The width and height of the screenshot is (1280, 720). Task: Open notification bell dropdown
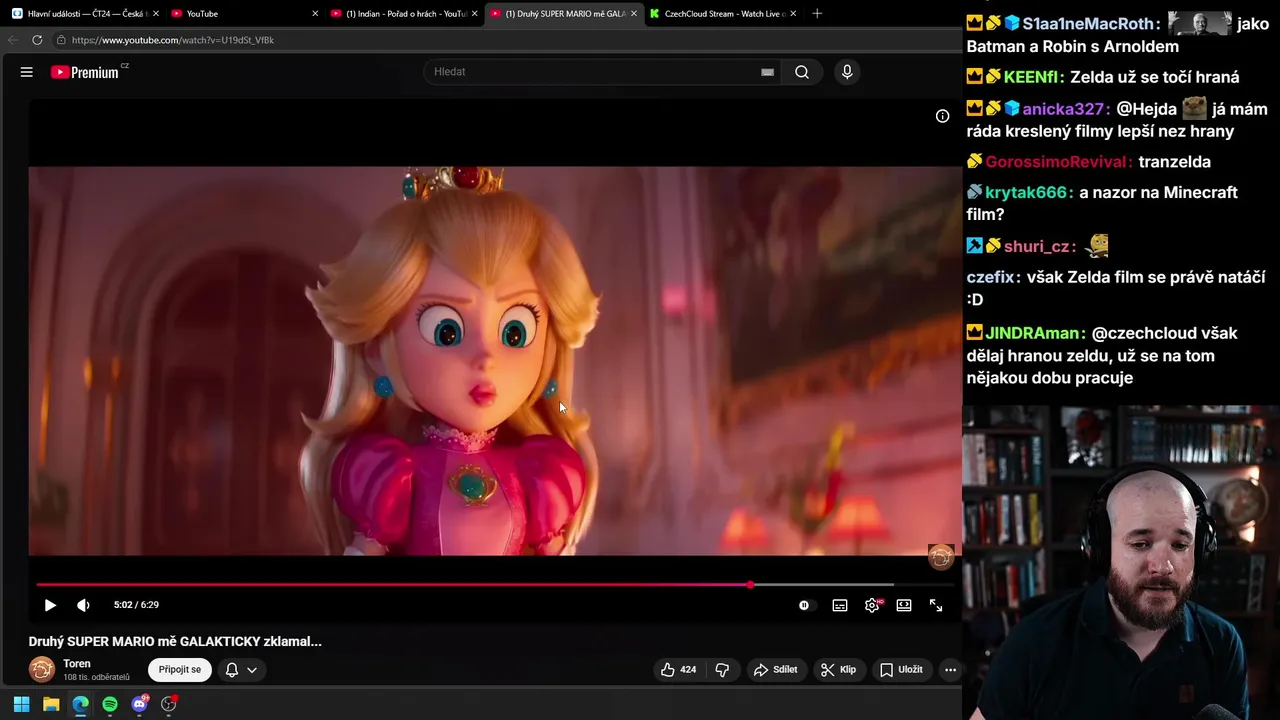(241, 670)
